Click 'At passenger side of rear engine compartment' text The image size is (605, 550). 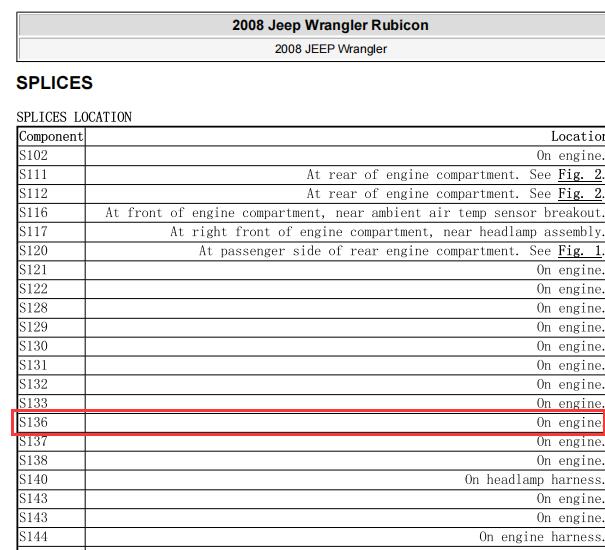[358, 251]
